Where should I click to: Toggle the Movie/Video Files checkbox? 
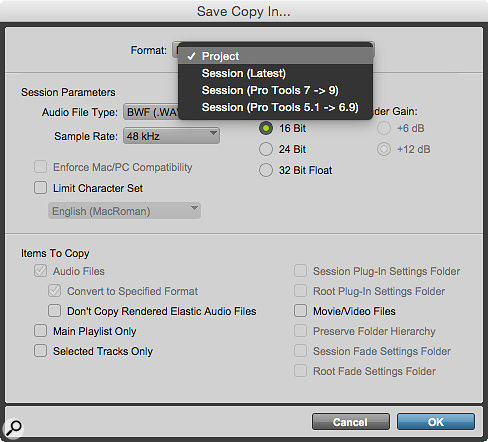(x=300, y=311)
